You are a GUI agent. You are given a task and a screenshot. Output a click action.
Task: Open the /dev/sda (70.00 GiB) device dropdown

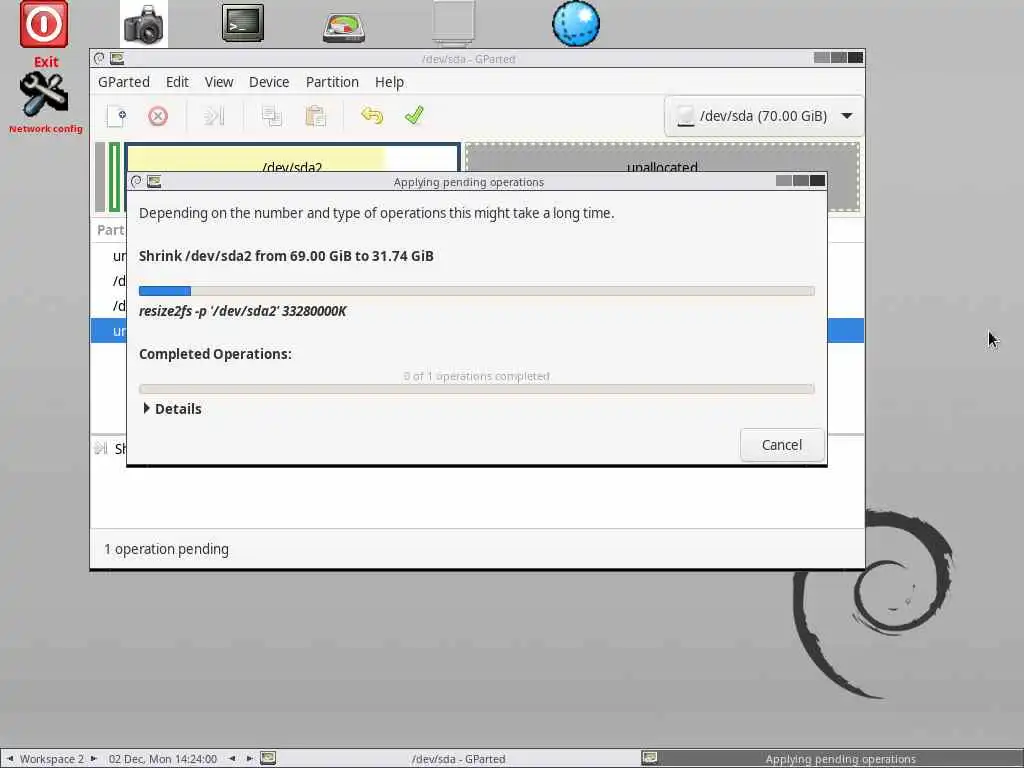point(763,116)
